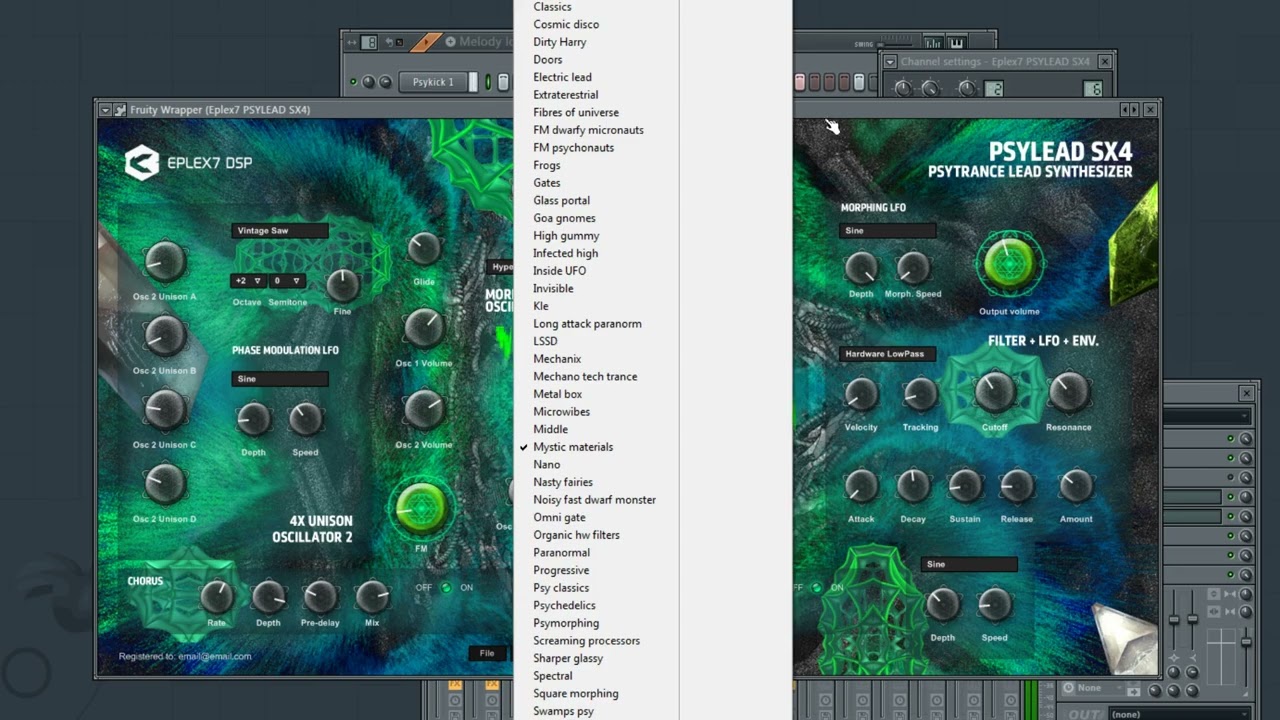Image resolution: width=1280 pixels, height=720 pixels.
Task: Switch the OFF/ON toggle near the bottom Sine LFO
Action: click(816, 588)
